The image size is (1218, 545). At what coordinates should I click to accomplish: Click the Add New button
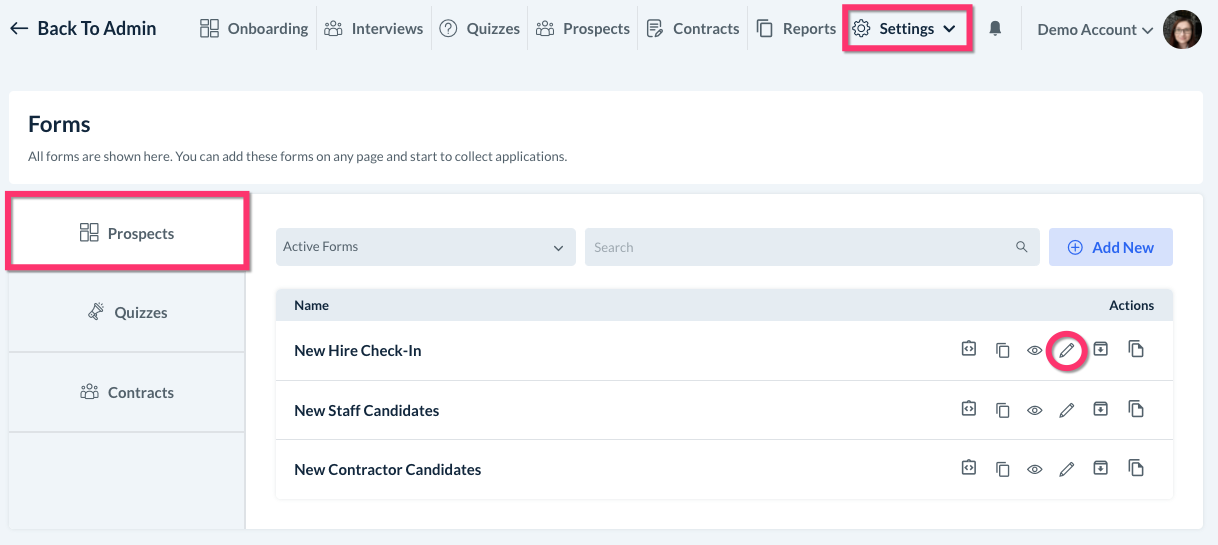coord(1110,247)
